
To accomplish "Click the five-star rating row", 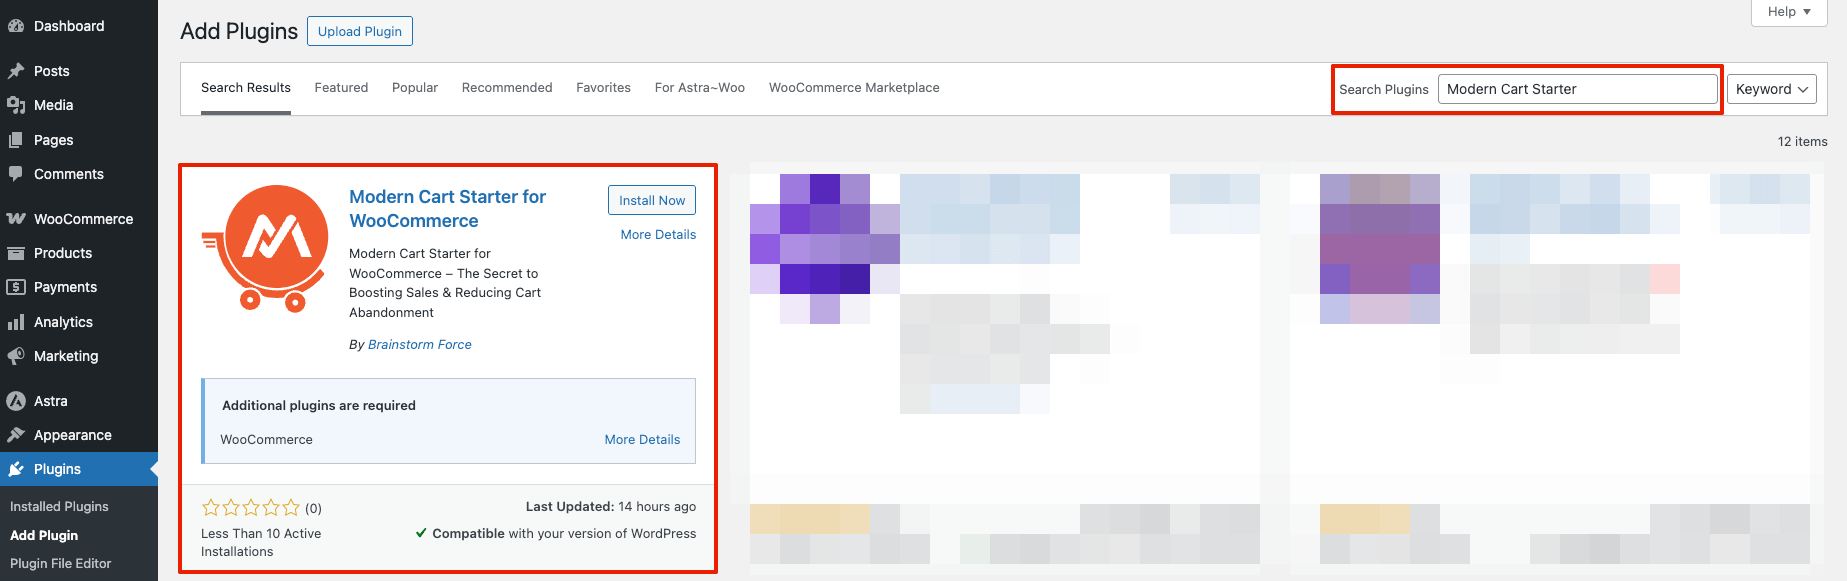I will coord(251,507).
